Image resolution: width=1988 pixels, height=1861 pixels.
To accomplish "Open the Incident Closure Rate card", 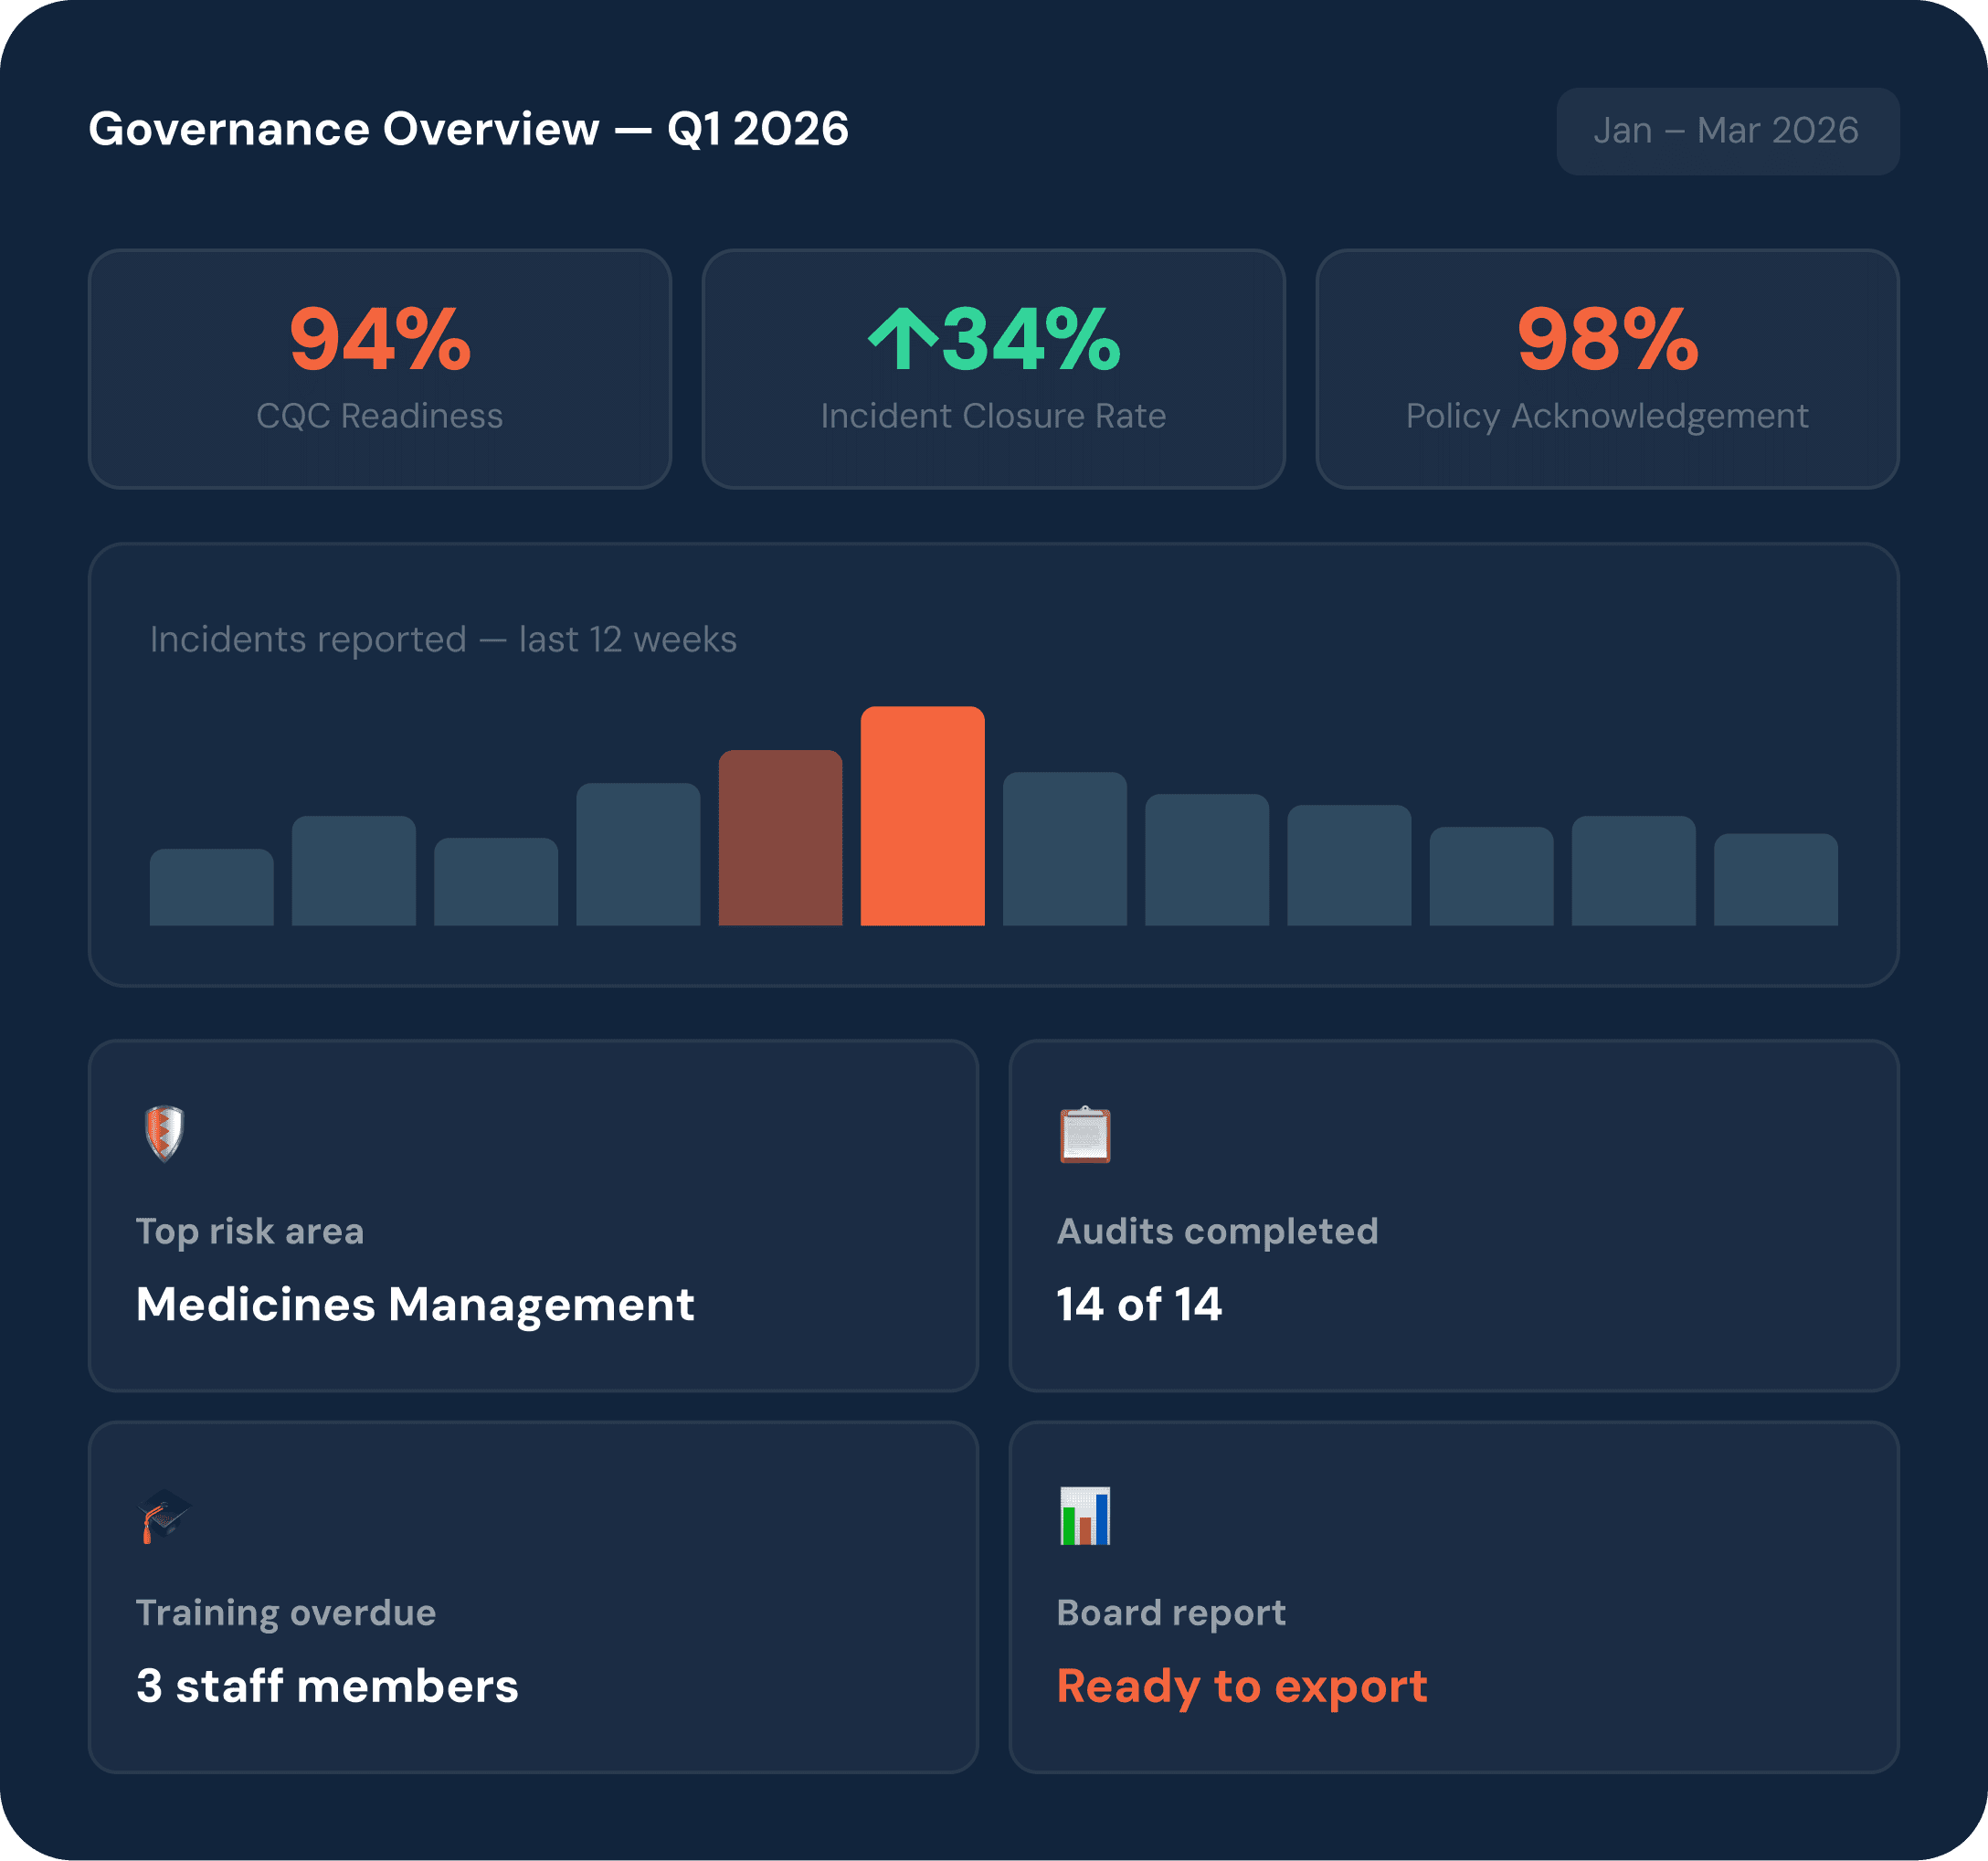I will tap(993, 369).
